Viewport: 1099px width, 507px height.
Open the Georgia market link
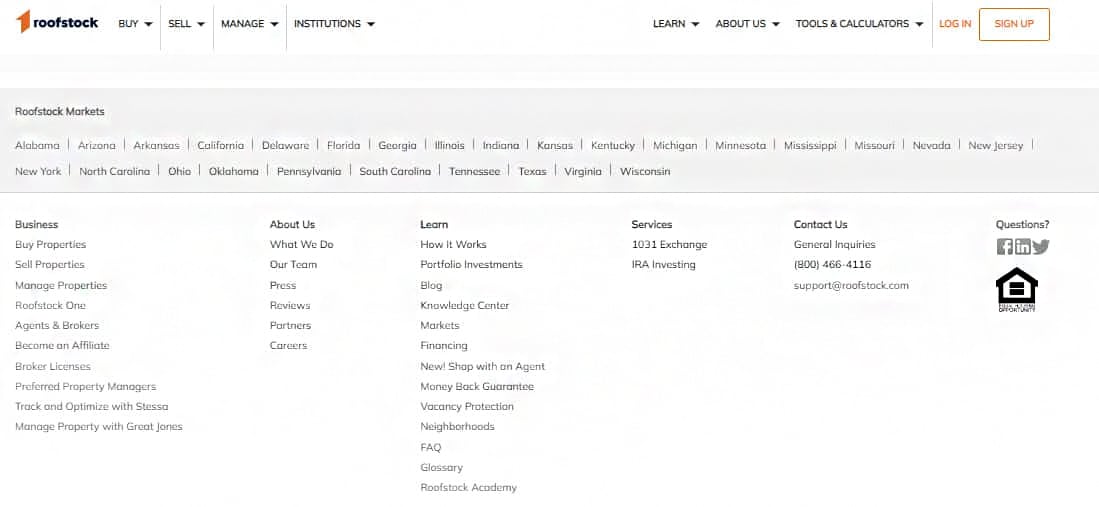[x=397, y=146]
